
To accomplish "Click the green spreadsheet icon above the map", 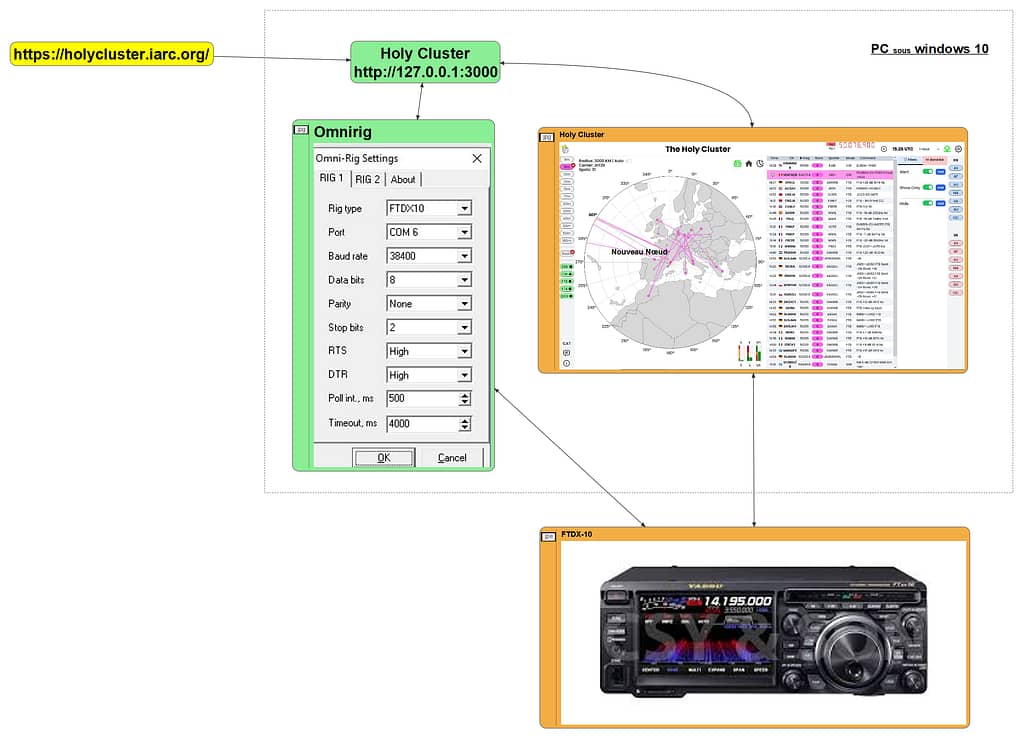I will [737, 164].
